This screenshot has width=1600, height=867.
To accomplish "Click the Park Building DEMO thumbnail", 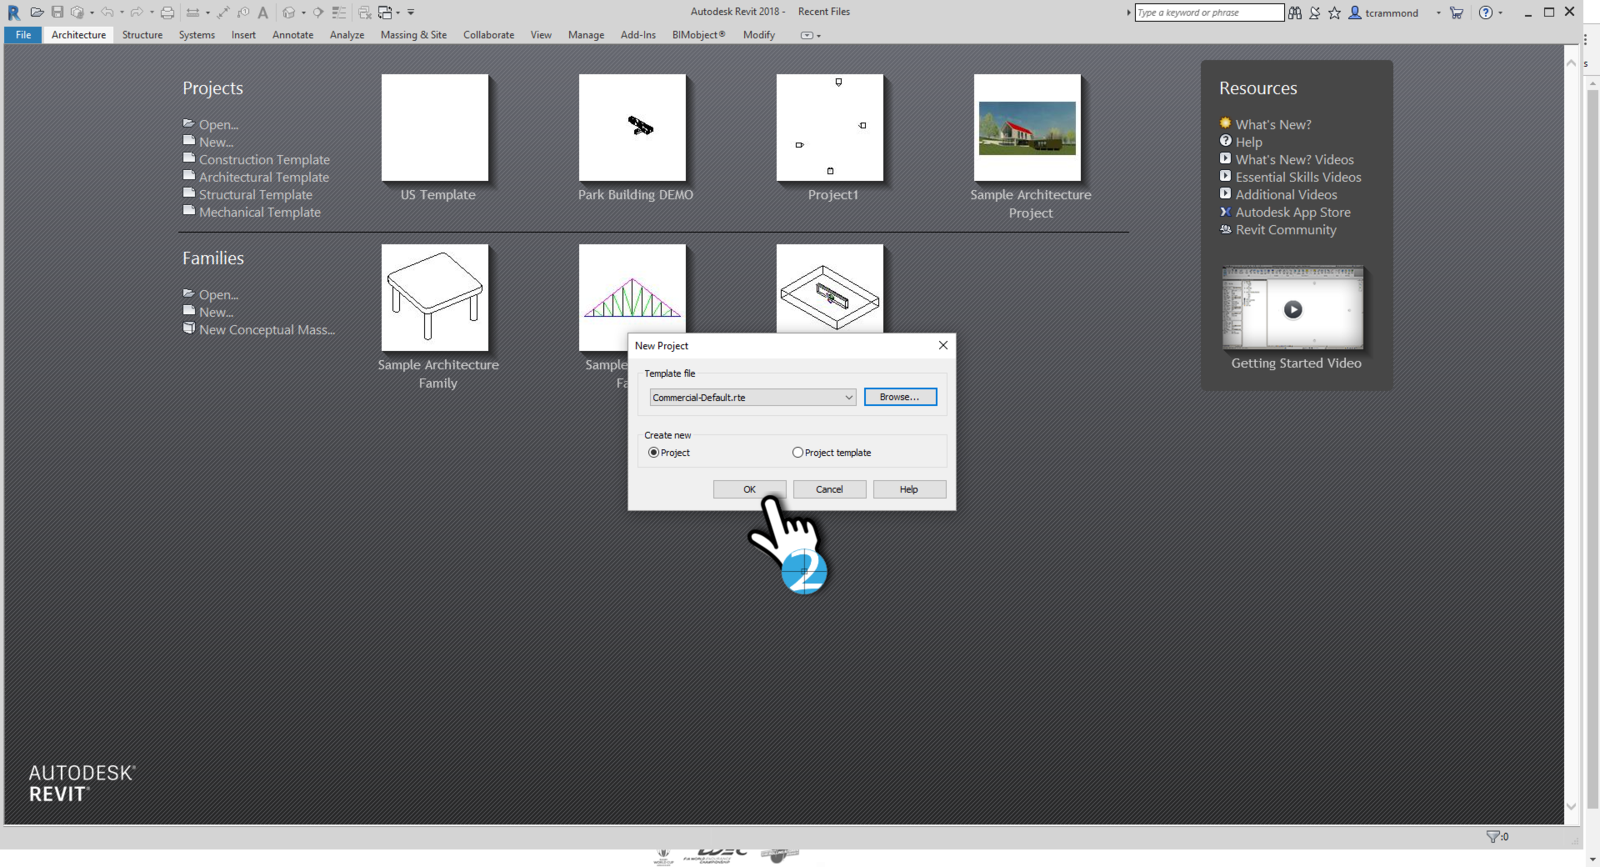I will pos(633,128).
